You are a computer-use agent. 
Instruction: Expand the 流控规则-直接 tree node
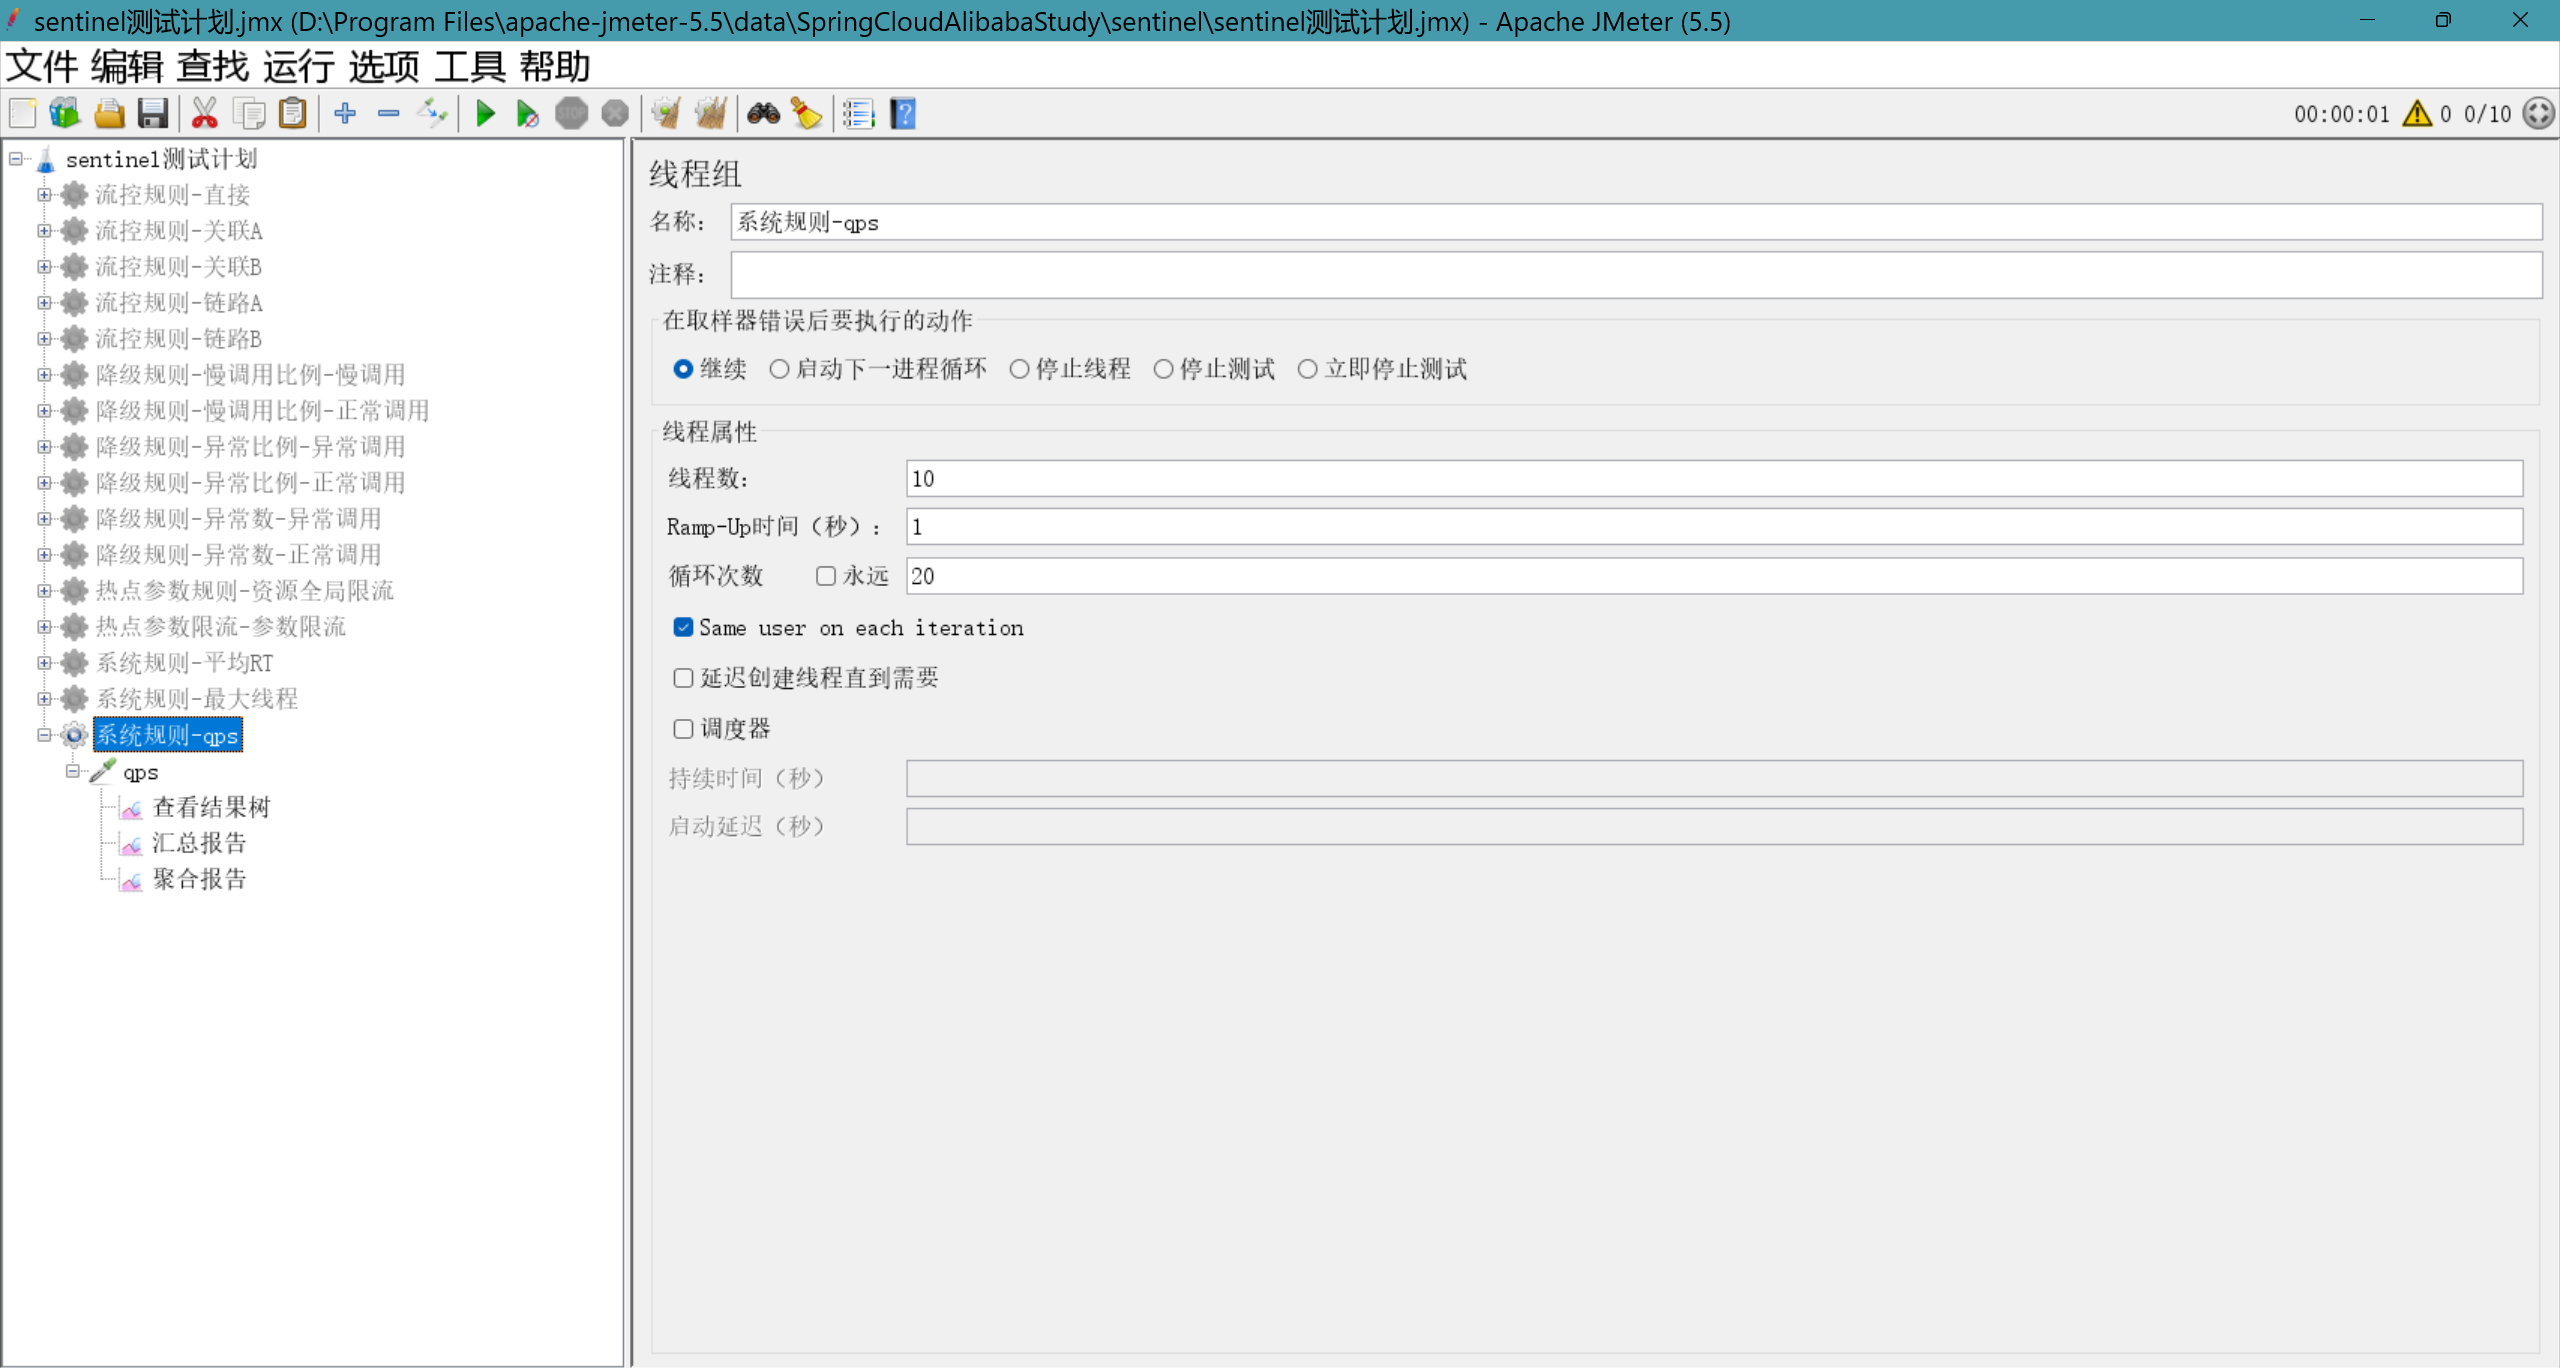44,195
